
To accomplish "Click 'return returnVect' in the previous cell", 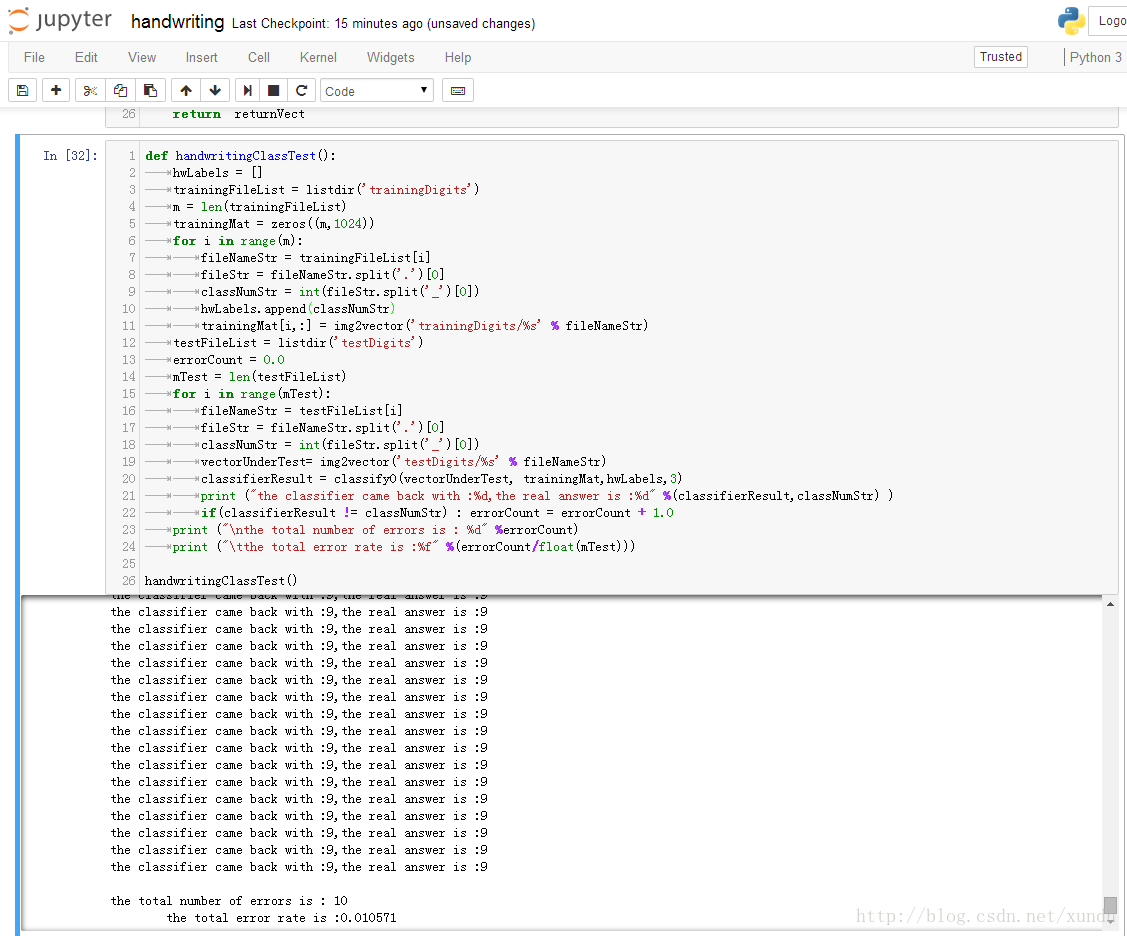I will pyautogui.click(x=239, y=114).
